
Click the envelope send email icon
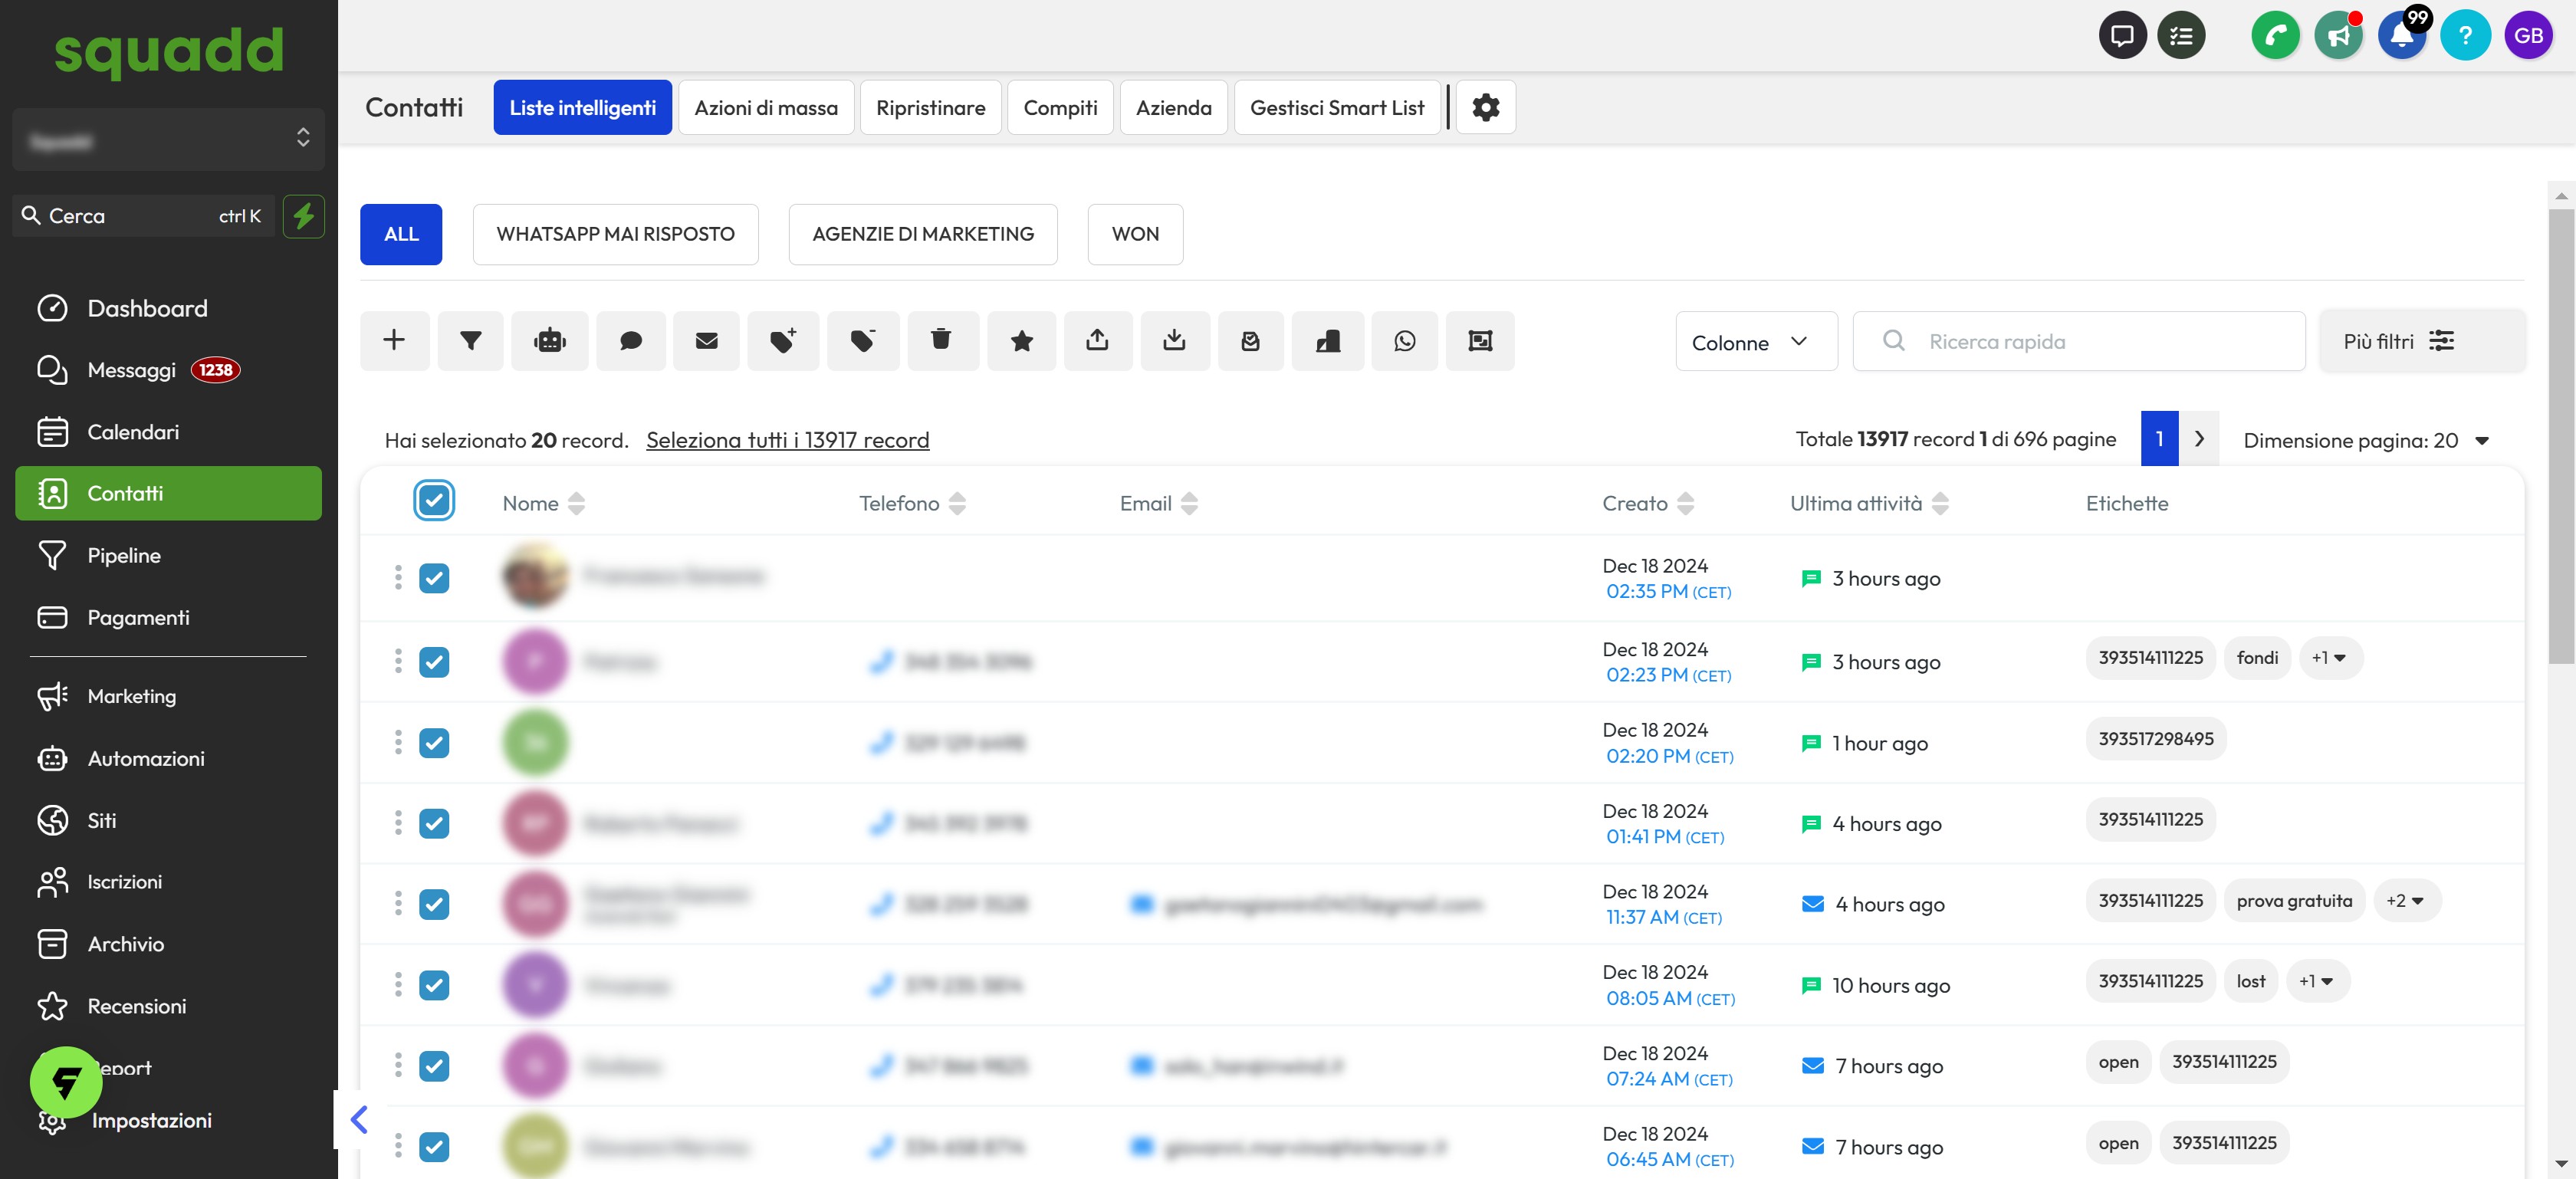click(x=706, y=341)
